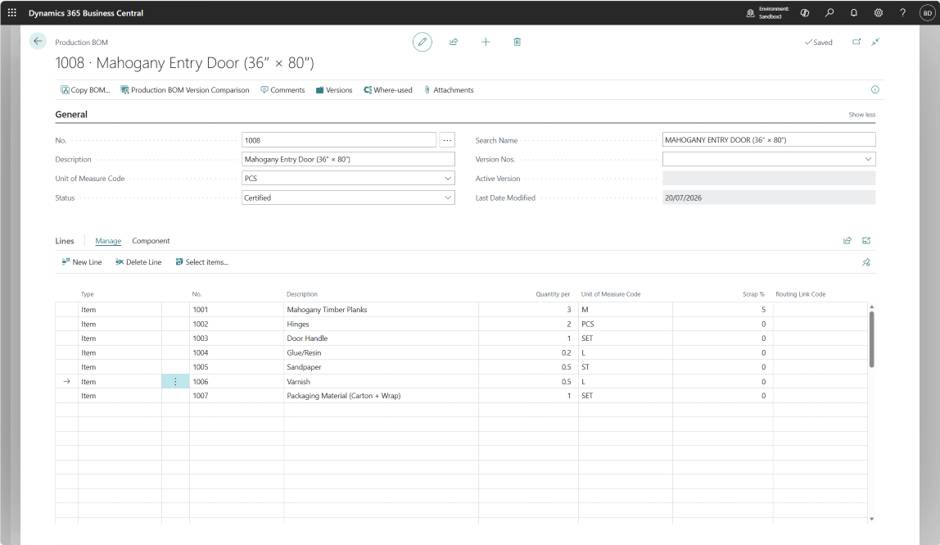Share the Lines part with its icon
The height and width of the screenshot is (545, 940).
847,241
